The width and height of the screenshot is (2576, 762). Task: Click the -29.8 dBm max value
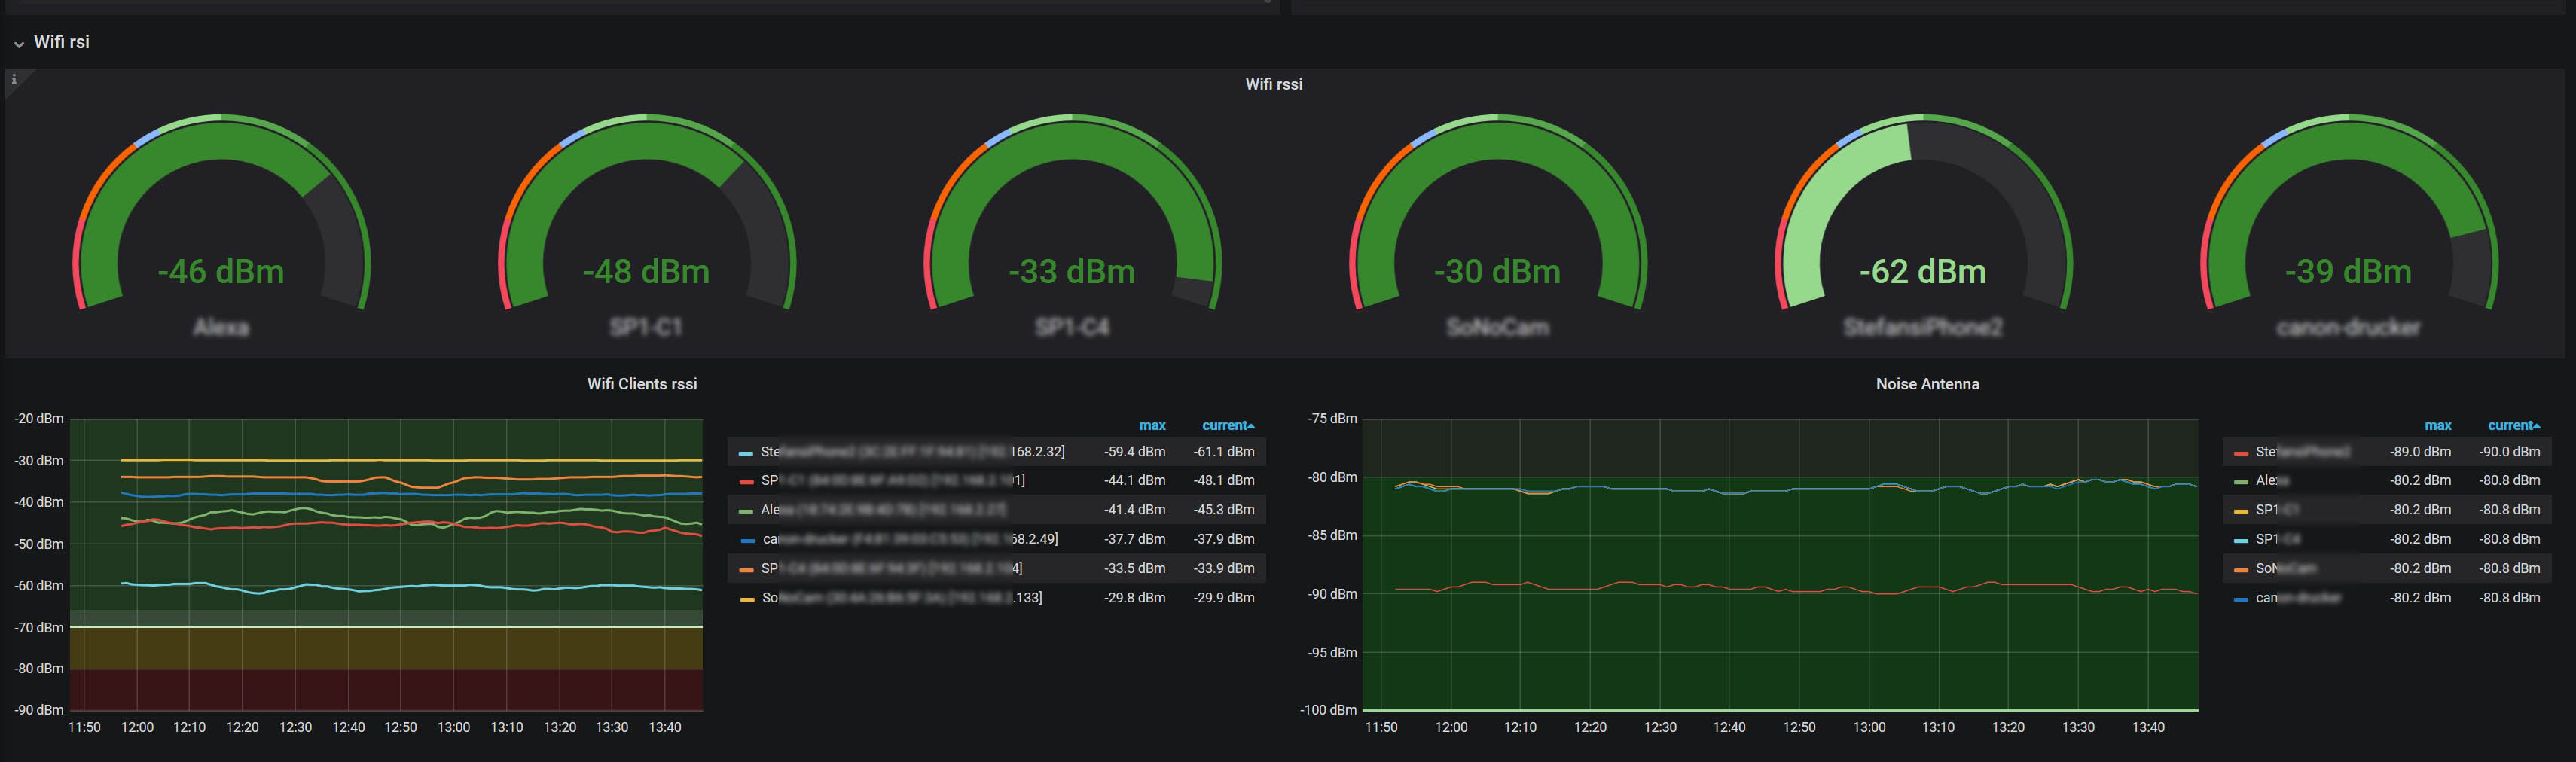tap(1135, 598)
